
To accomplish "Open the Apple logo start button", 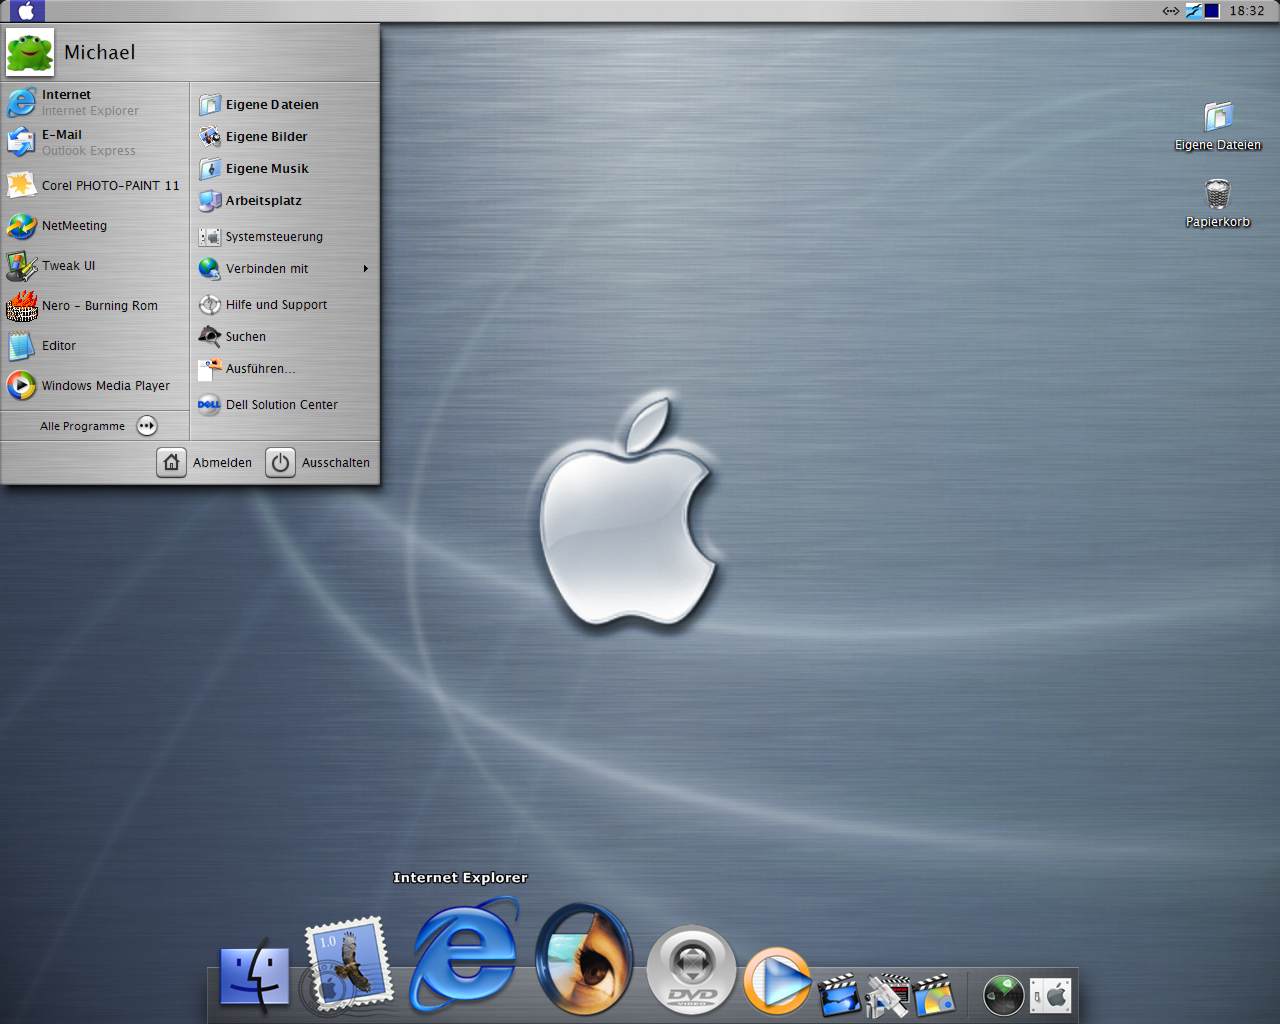I will [26, 11].
